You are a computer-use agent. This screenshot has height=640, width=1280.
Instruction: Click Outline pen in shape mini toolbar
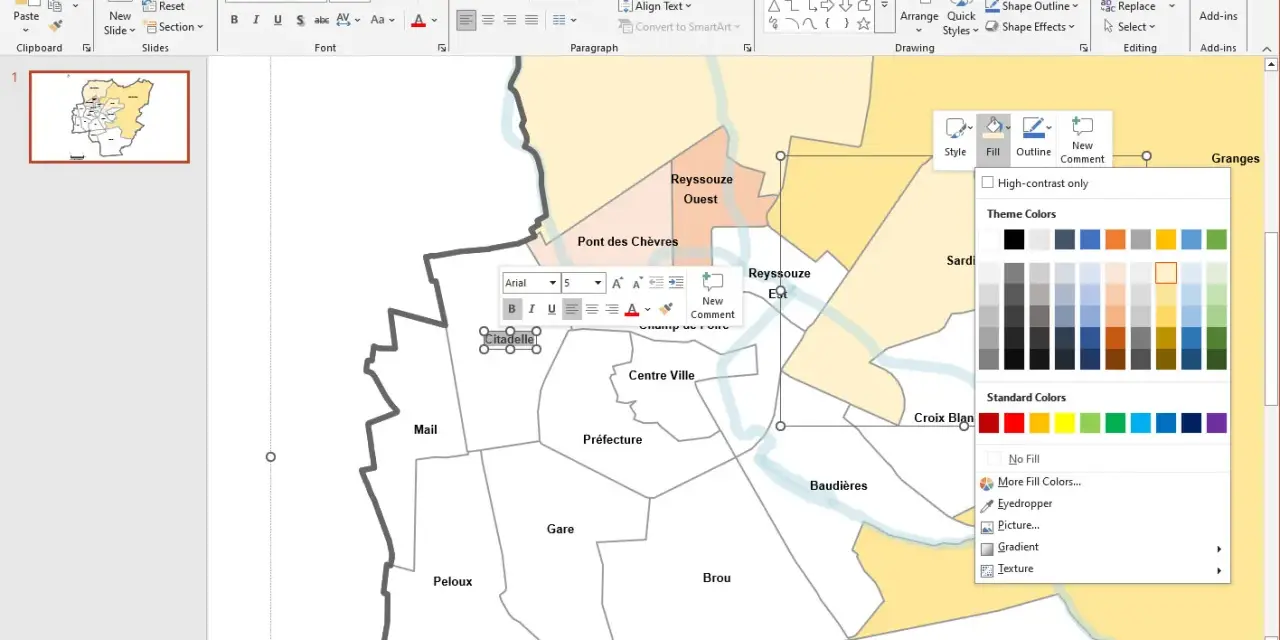tap(1033, 138)
